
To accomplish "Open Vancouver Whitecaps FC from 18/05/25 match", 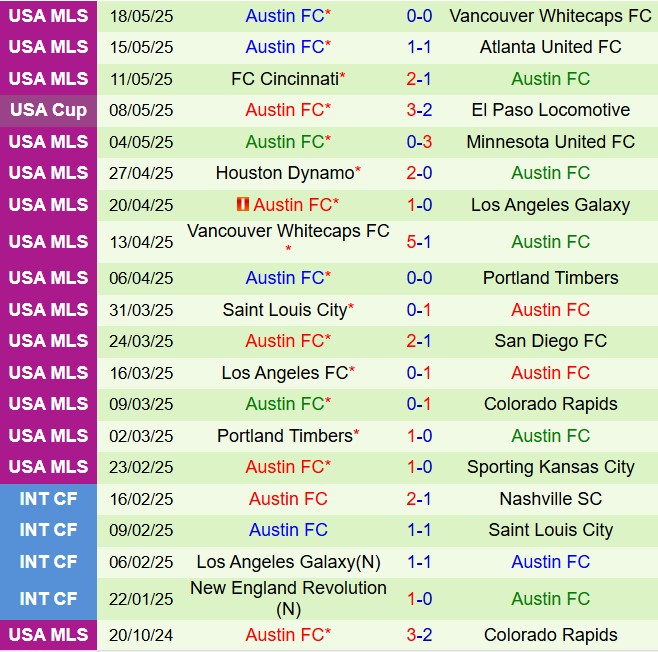I will coord(550,16).
